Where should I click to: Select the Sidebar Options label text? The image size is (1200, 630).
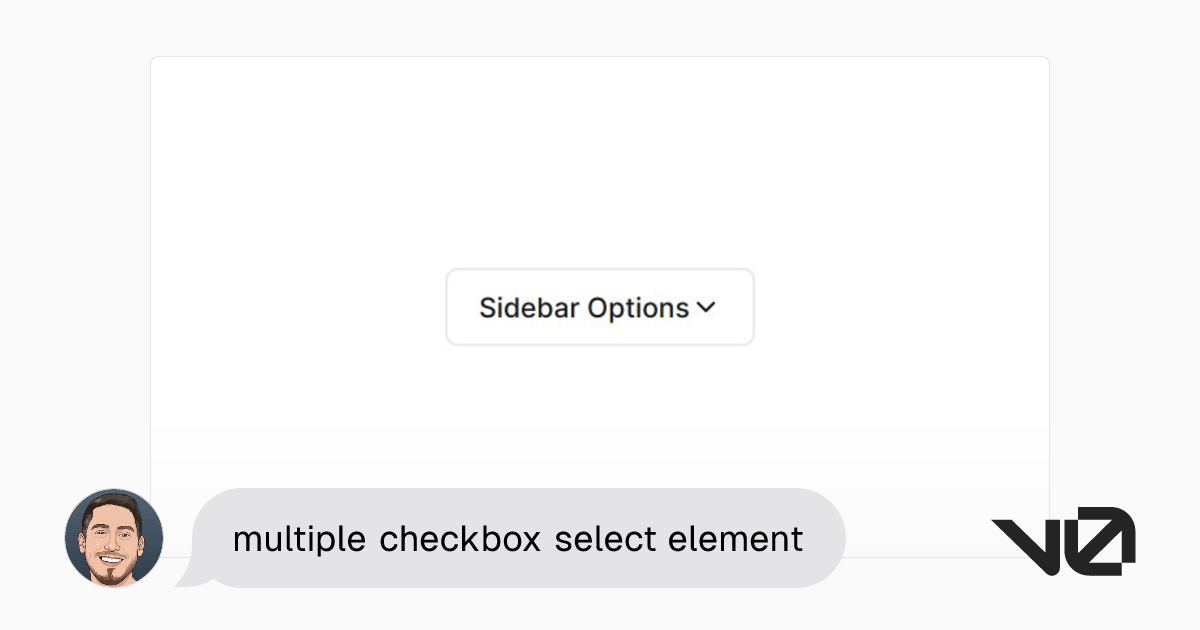pos(584,308)
